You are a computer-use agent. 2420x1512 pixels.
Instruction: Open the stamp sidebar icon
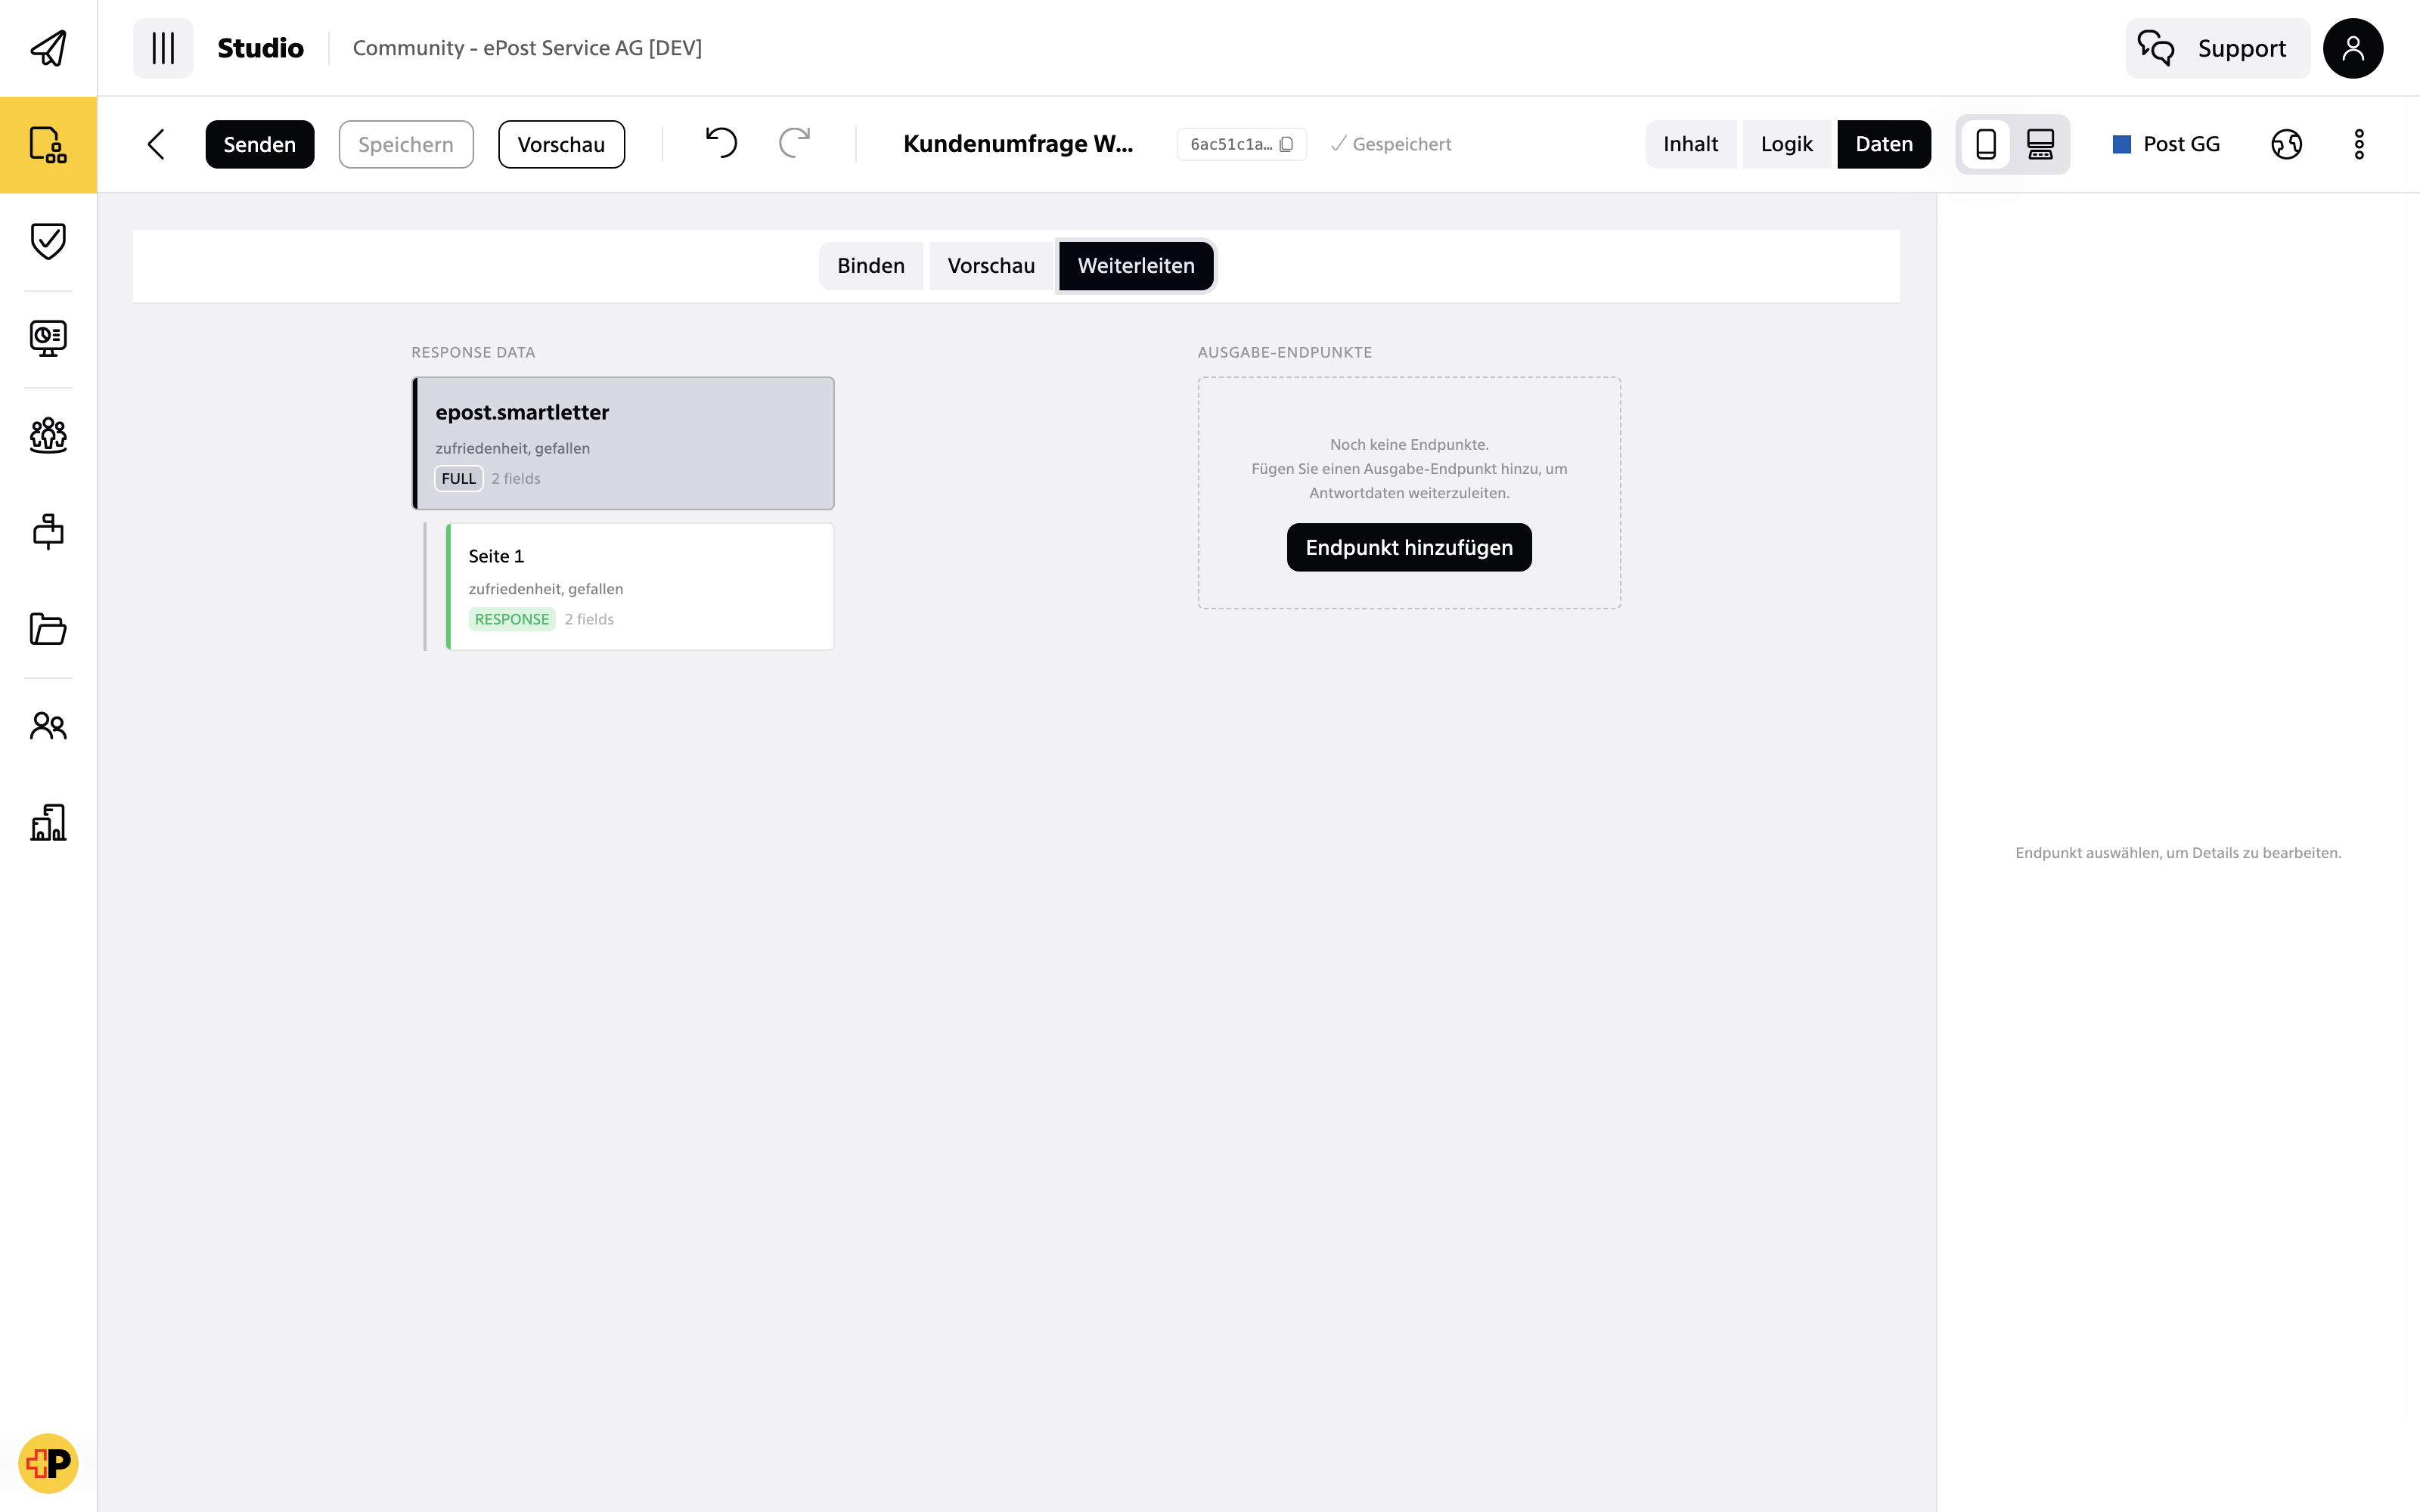48,531
